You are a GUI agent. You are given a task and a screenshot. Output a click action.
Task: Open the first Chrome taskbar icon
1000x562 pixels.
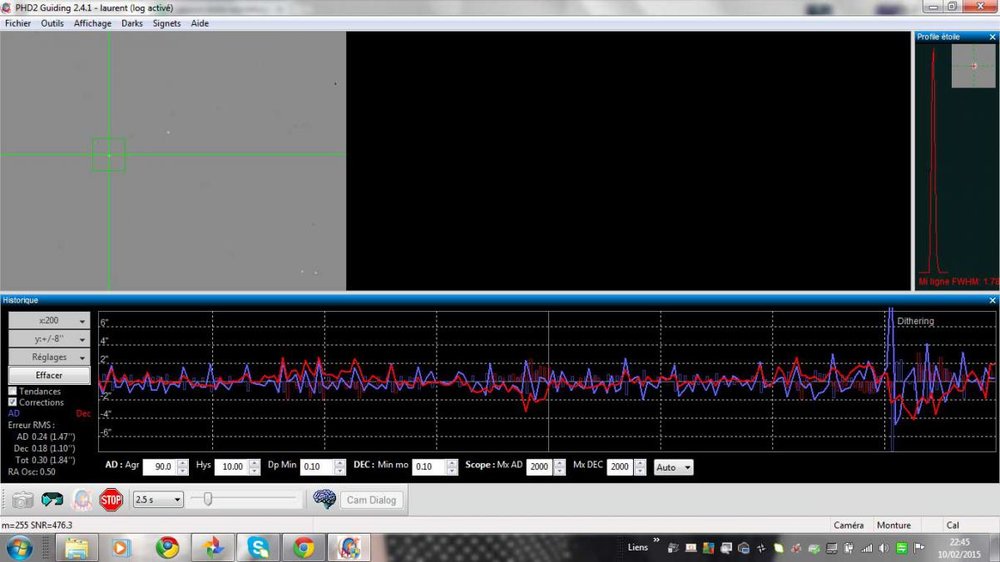coord(167,548)
